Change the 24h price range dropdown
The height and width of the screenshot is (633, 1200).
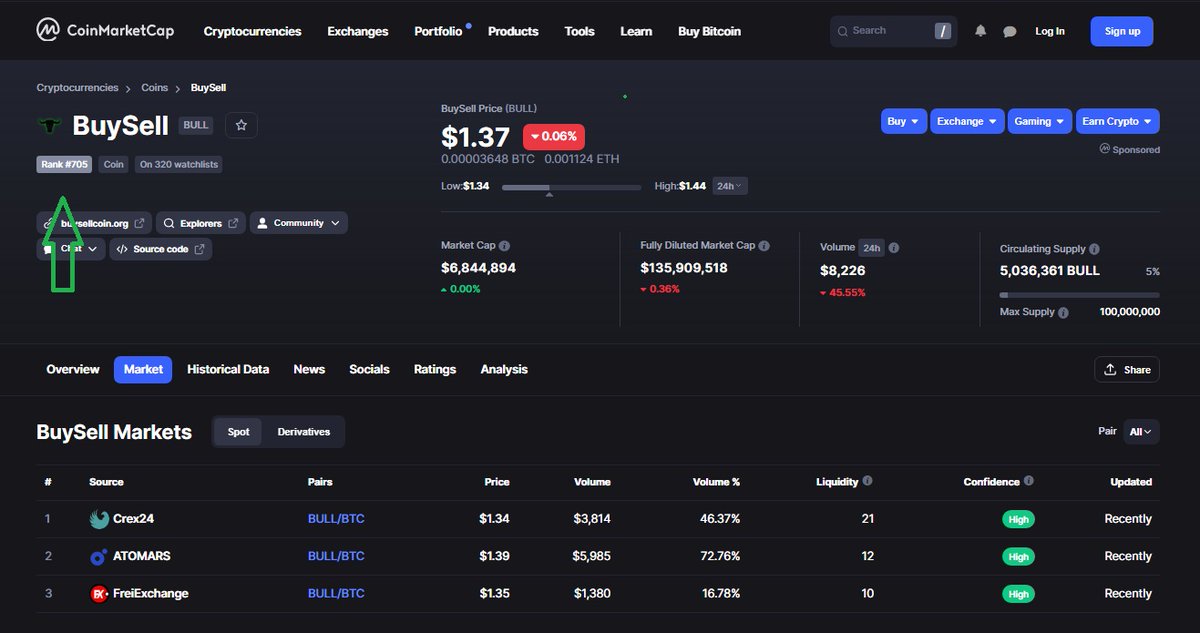click(x=730, y=186)
